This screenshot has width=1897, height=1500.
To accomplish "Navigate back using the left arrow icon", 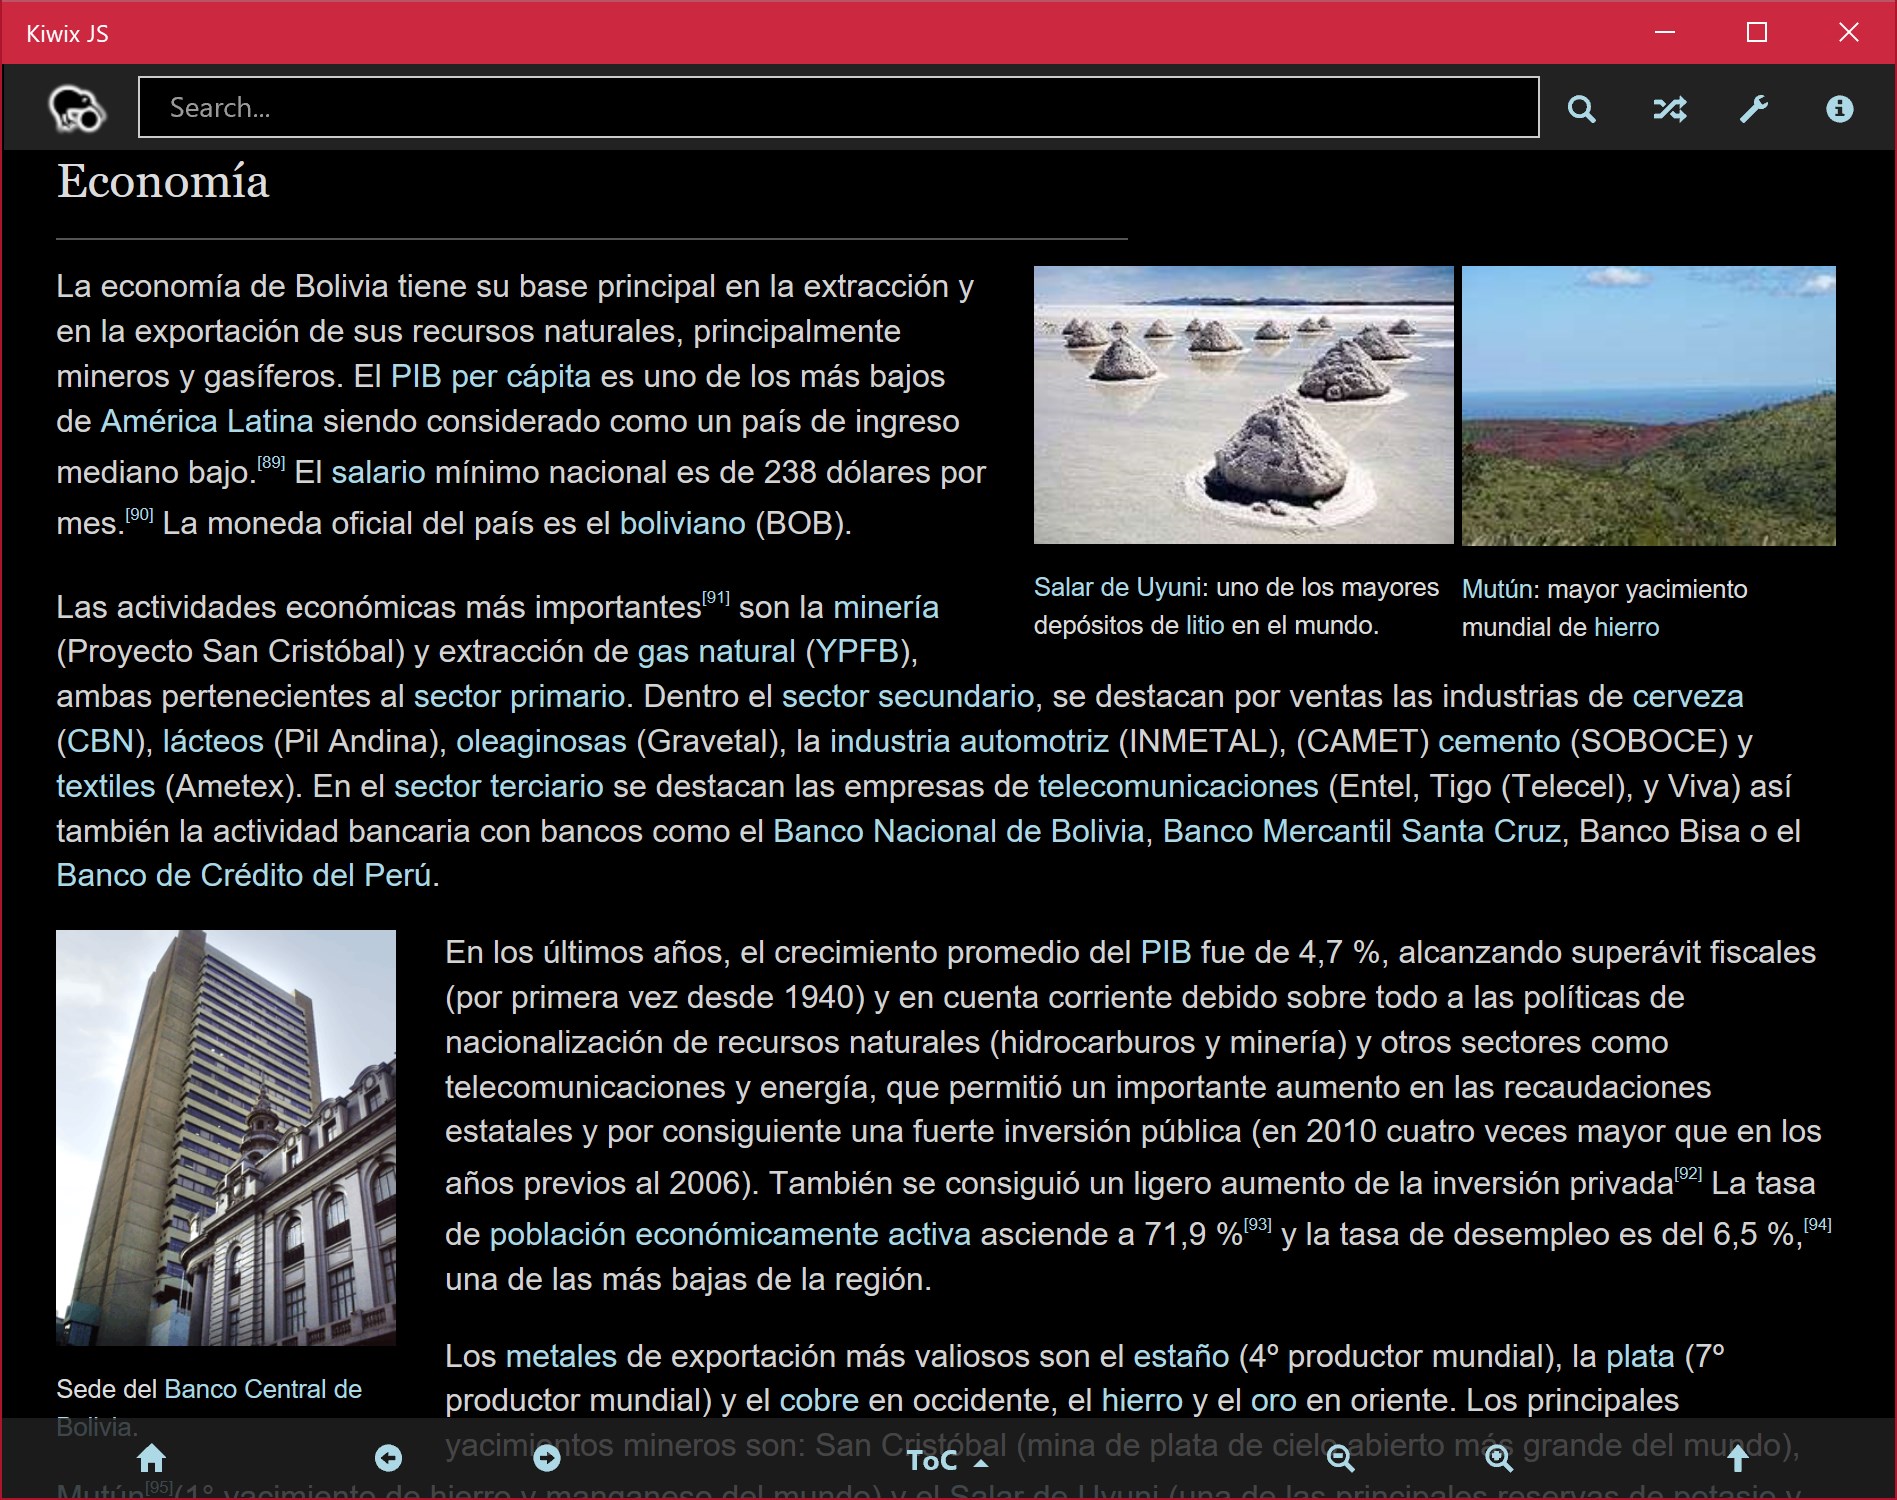I will [388, 1459].
